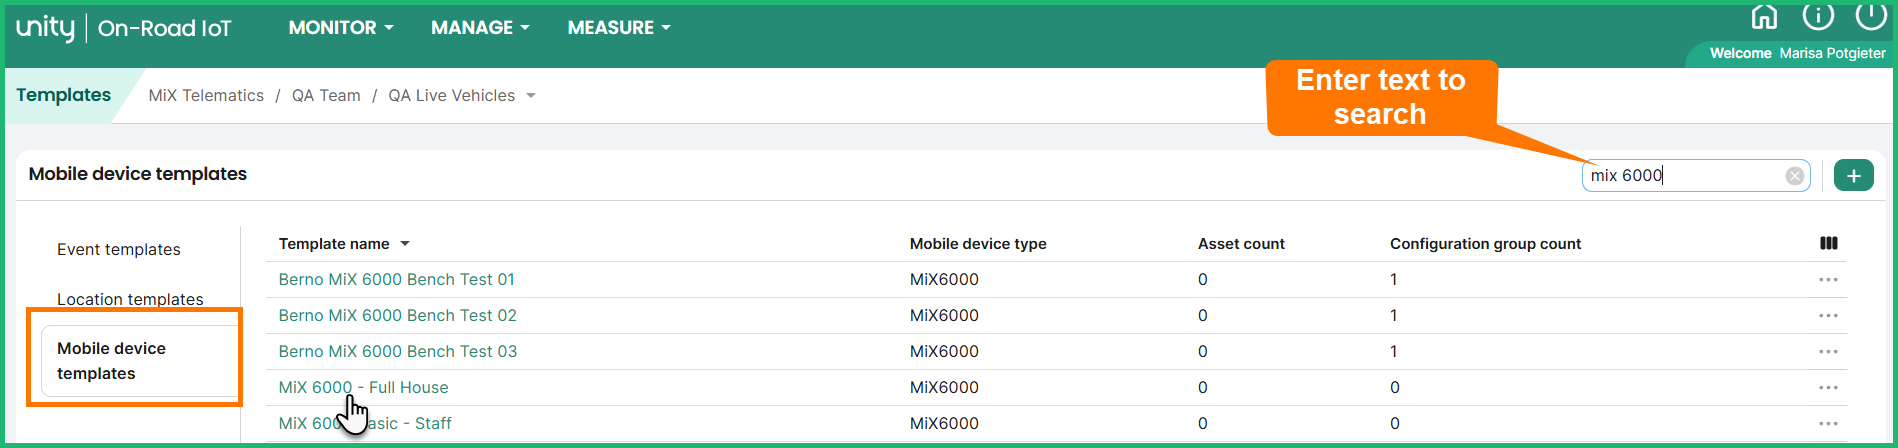Click the Asset count column header

coord(1241,243)
